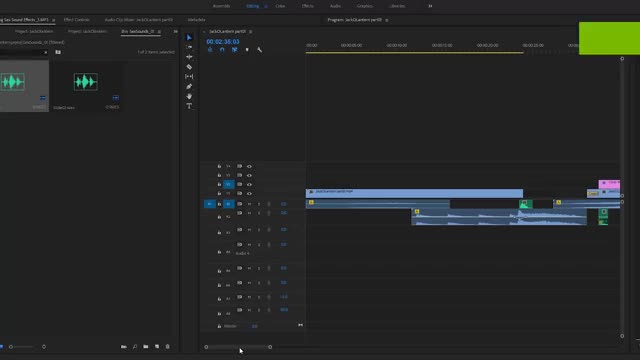
Task: Click the voice-over microphone on track A5
Action: pos(269,268)
